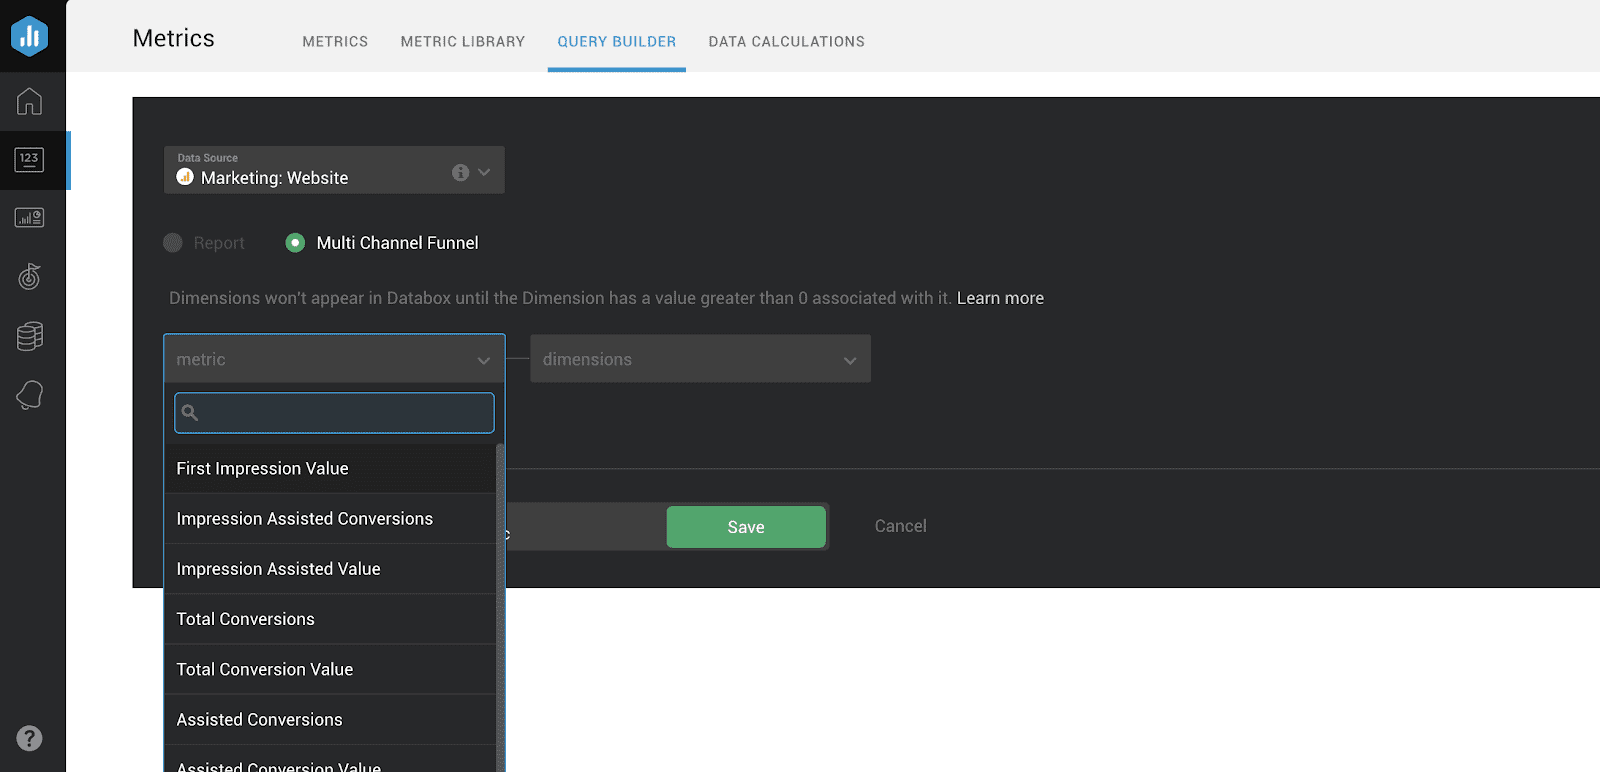Click the green Save button
The height and width of the screenshot is (772, 1600).
coord(746,527)
